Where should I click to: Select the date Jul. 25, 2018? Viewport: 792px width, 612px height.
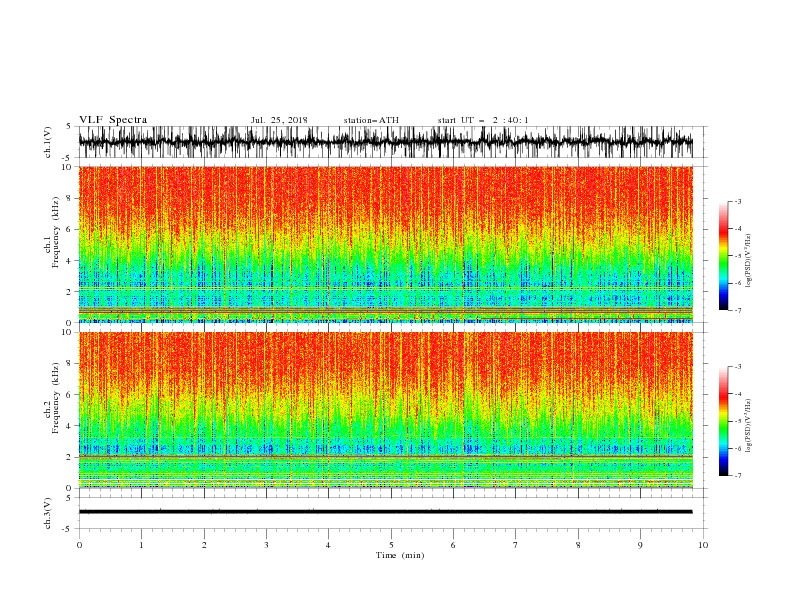point(279,120)
